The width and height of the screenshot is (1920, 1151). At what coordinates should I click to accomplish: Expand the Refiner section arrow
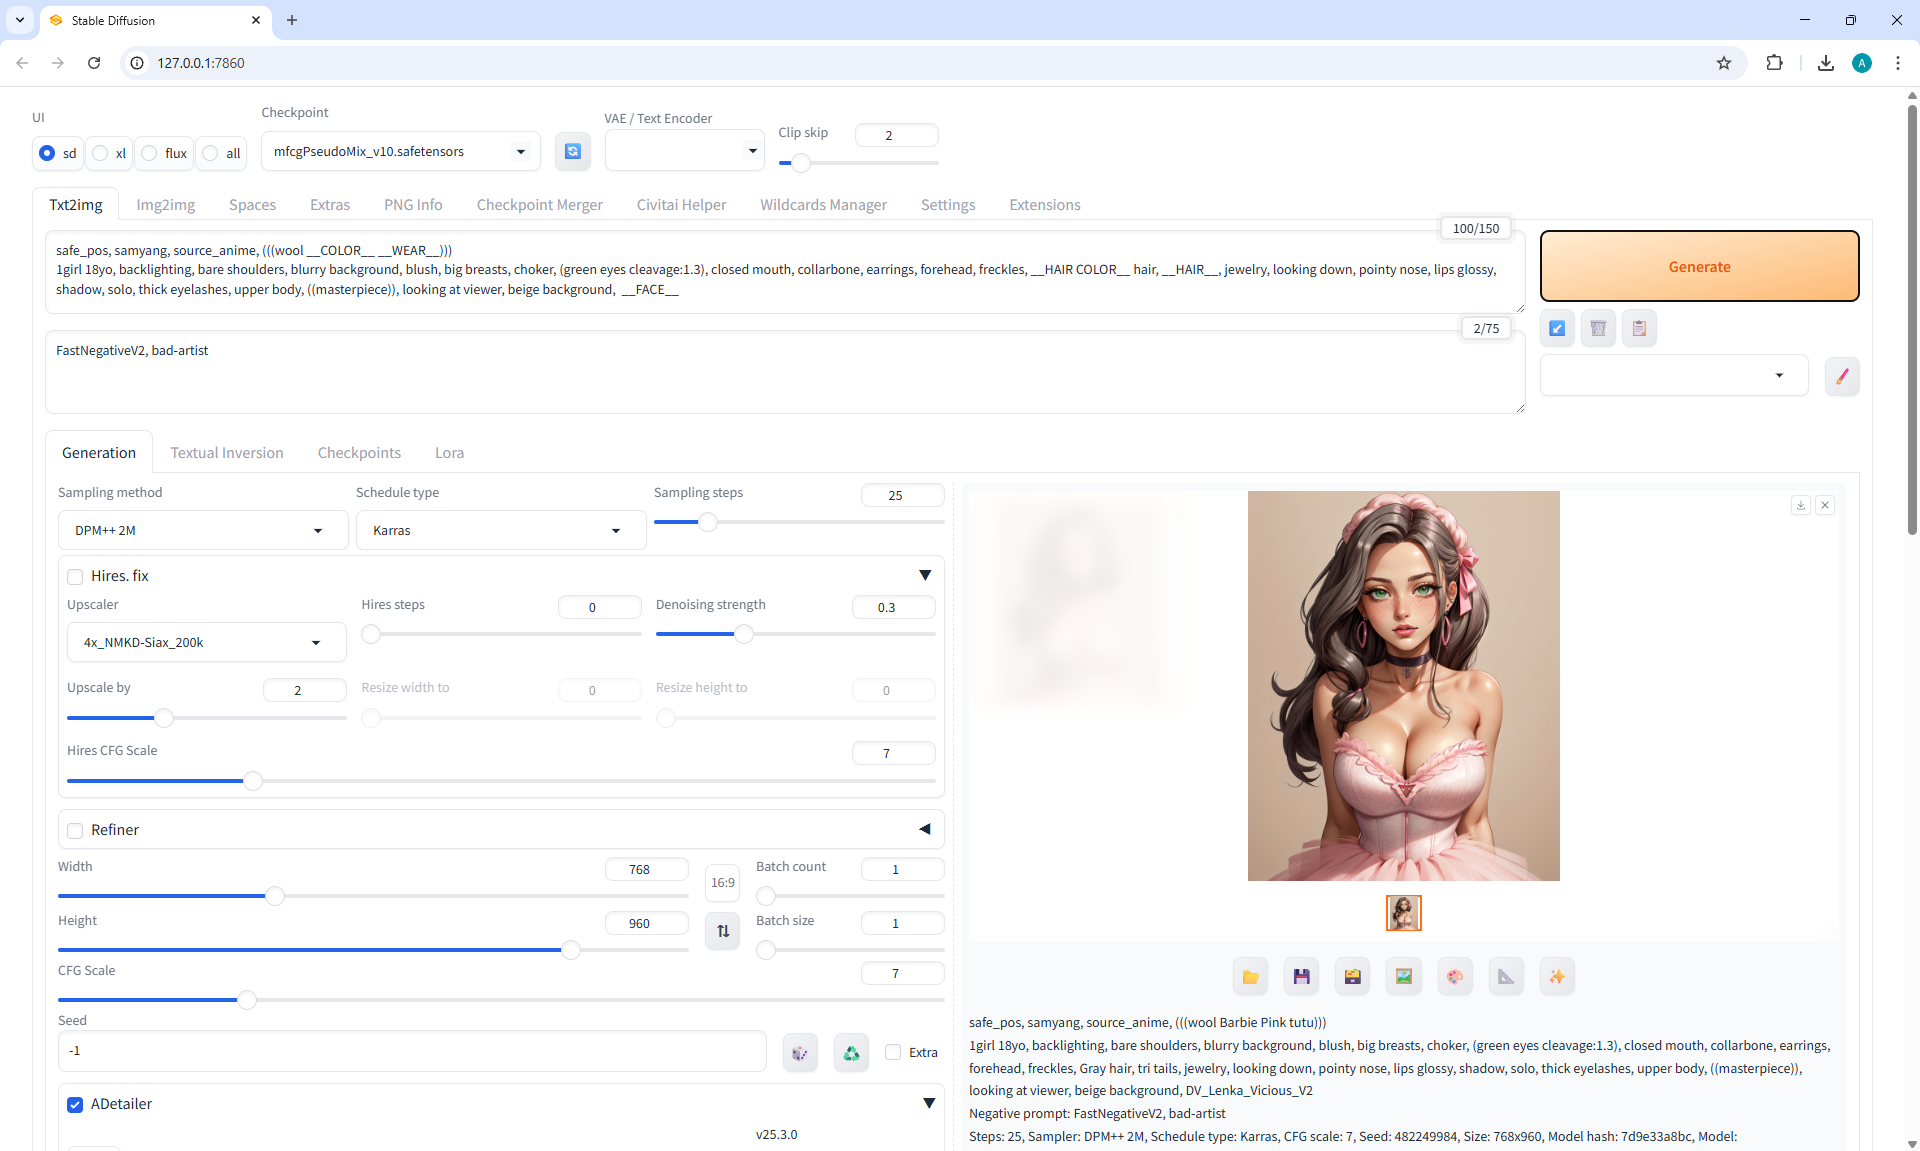924,829
